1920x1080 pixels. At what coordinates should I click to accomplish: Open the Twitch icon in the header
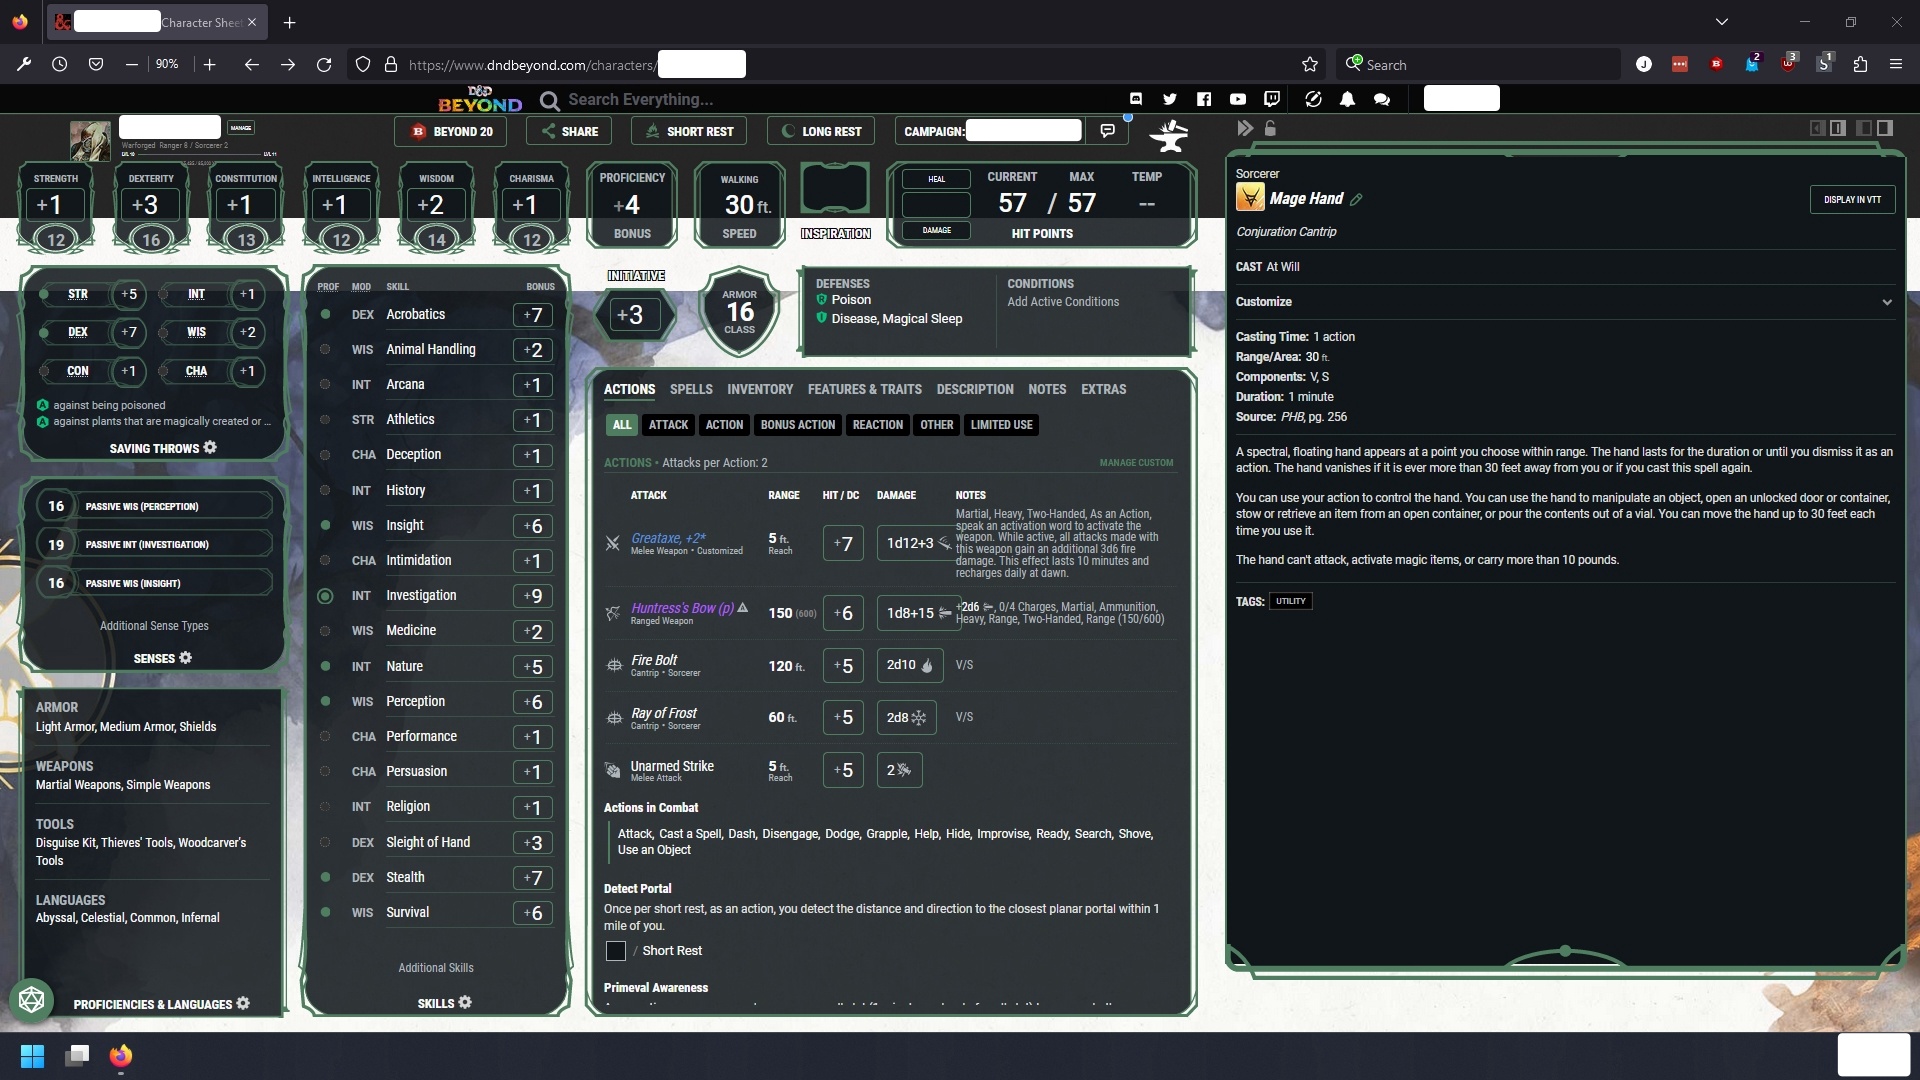pos(1272,99)
